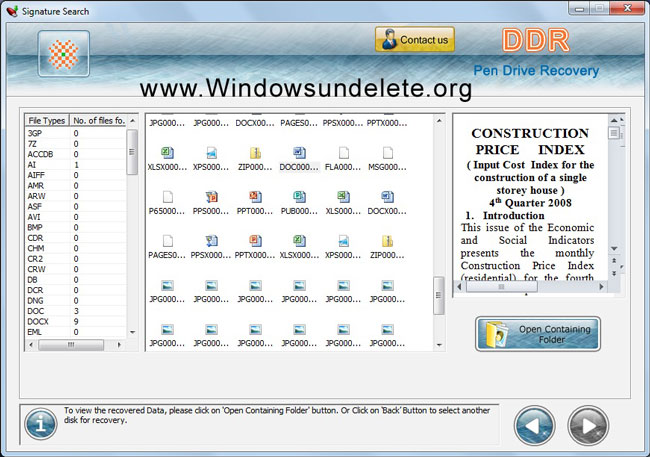This screenshot has height=457, width=650.
Task: Click preview pane horizontal scrollbar thumb
Action: (502, 287)
